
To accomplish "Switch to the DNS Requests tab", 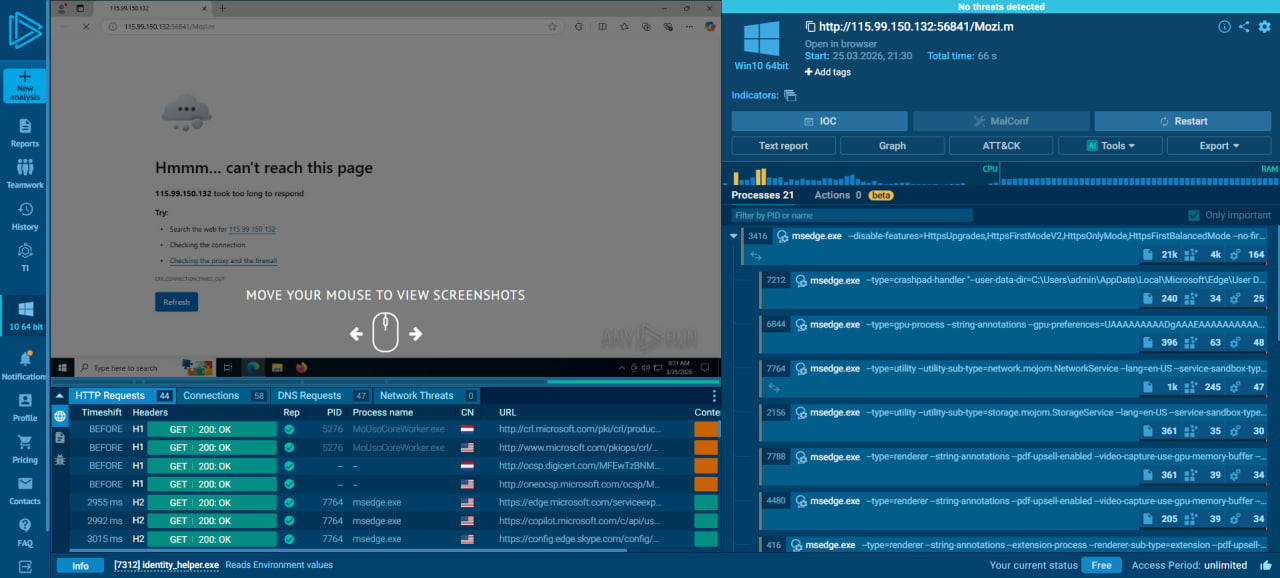I will tap(308, 396).
